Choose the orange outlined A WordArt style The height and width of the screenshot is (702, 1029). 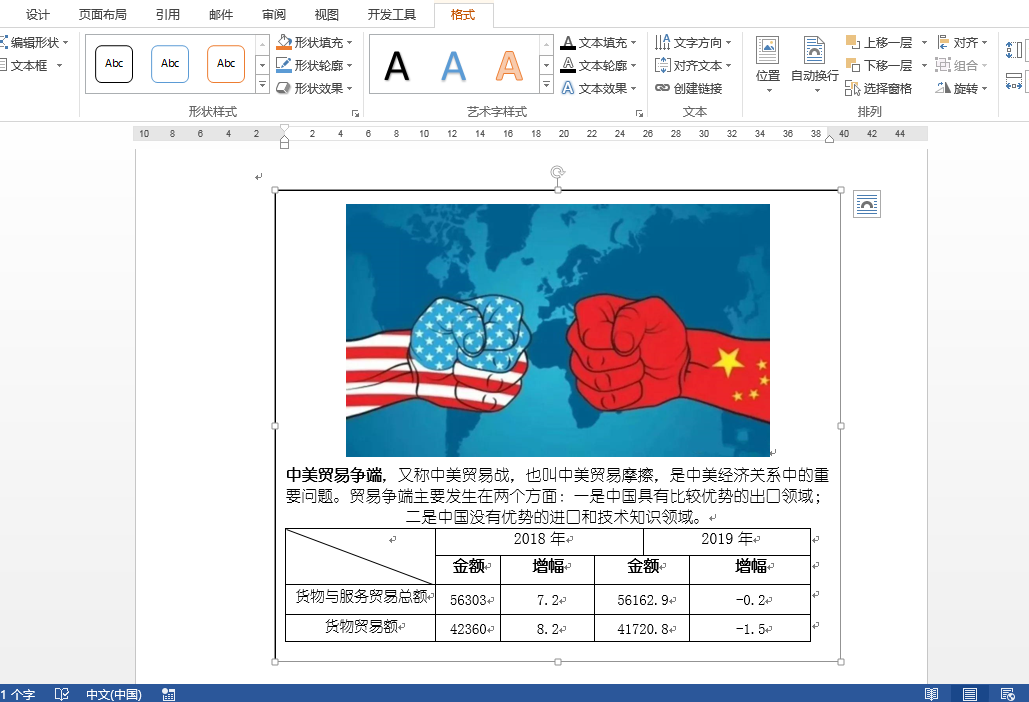click(509, 66)
